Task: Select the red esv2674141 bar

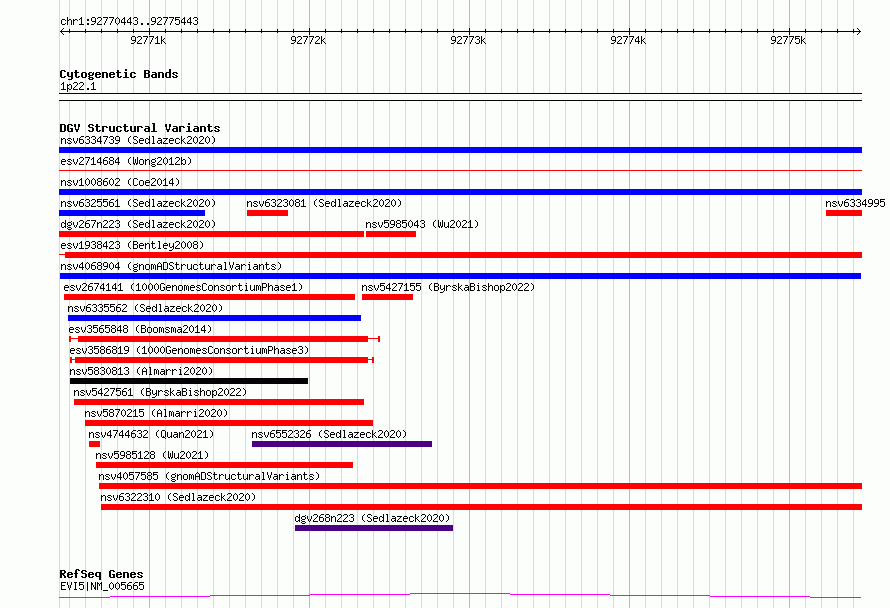Action: point(209,297)
